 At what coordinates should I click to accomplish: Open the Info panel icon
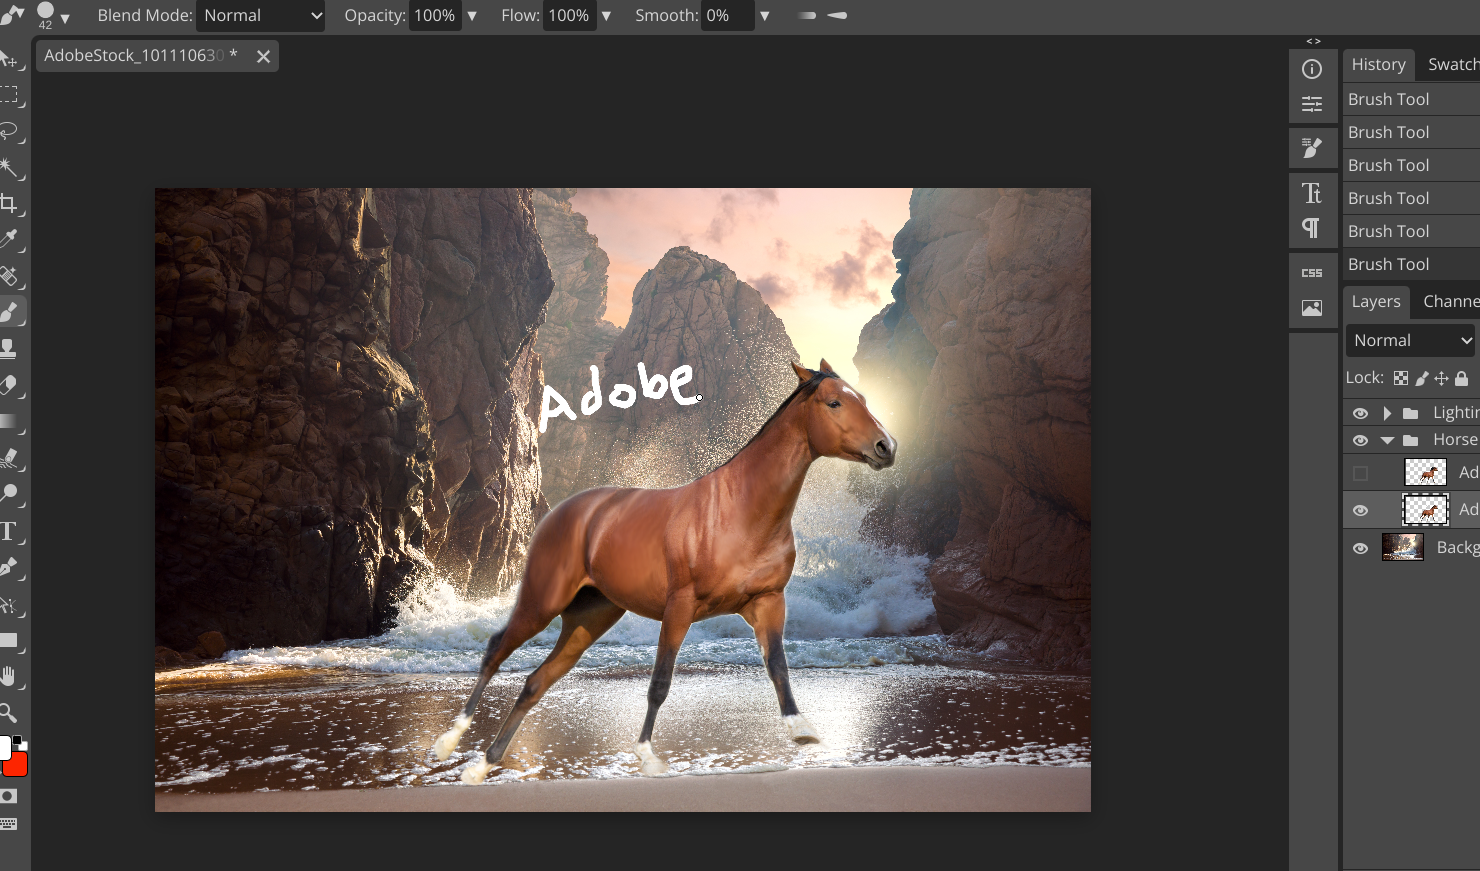click(x=1312, y=69)
